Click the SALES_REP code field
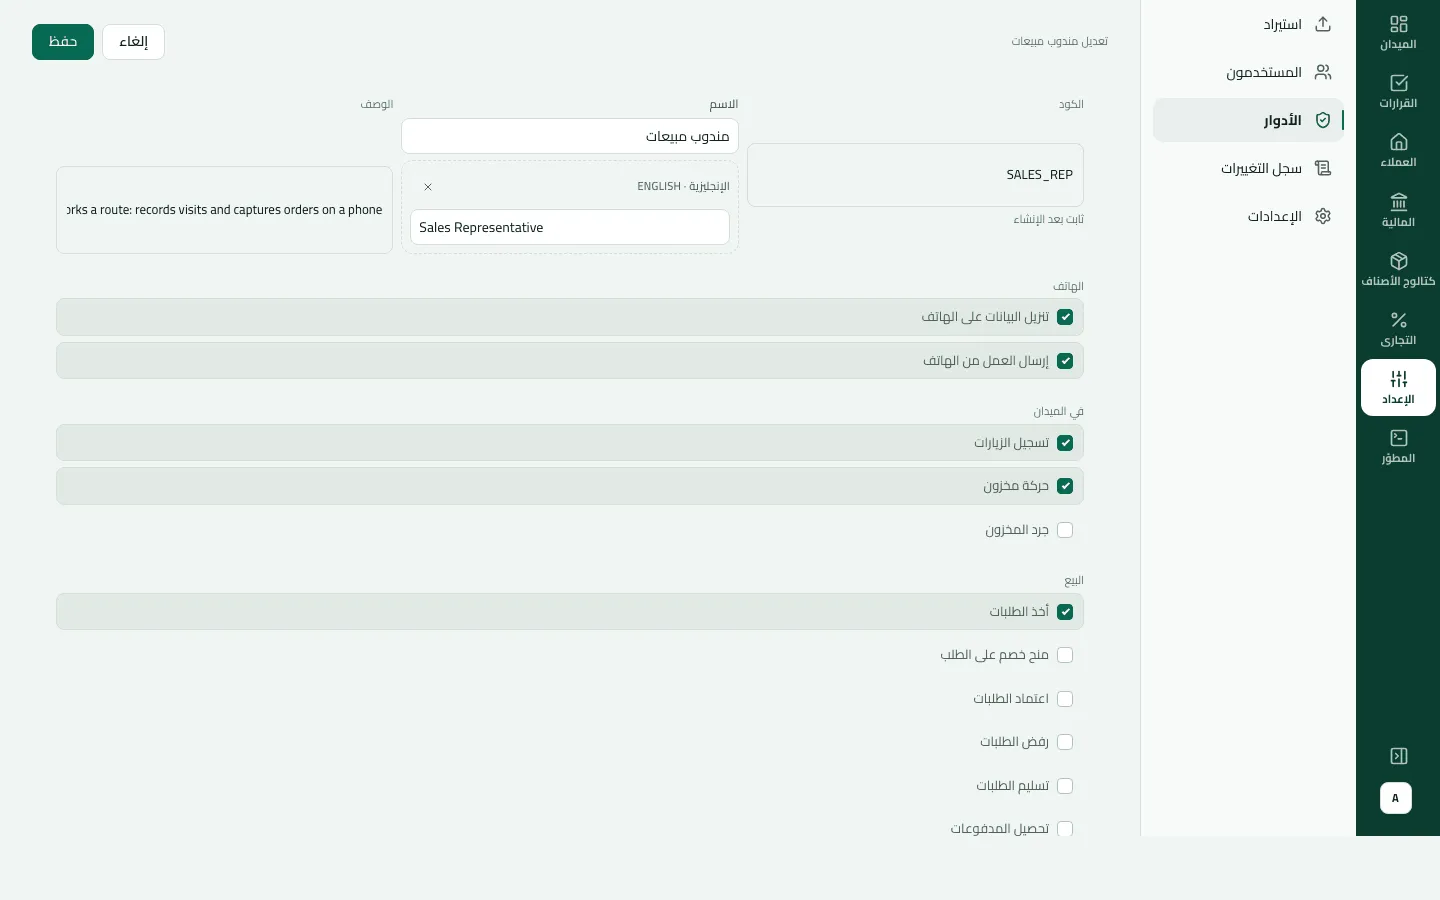The image size is (1440, 900). [x=915, y=175]
